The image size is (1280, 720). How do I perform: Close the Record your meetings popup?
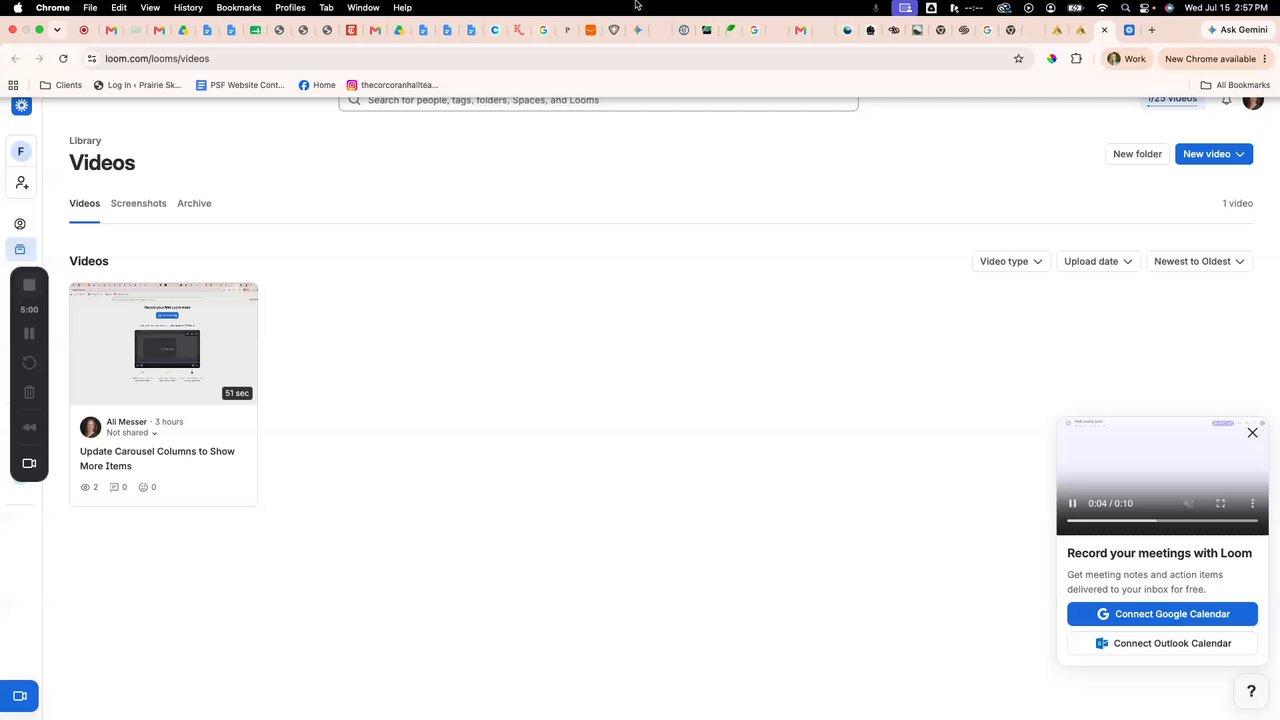point(1252,433)
